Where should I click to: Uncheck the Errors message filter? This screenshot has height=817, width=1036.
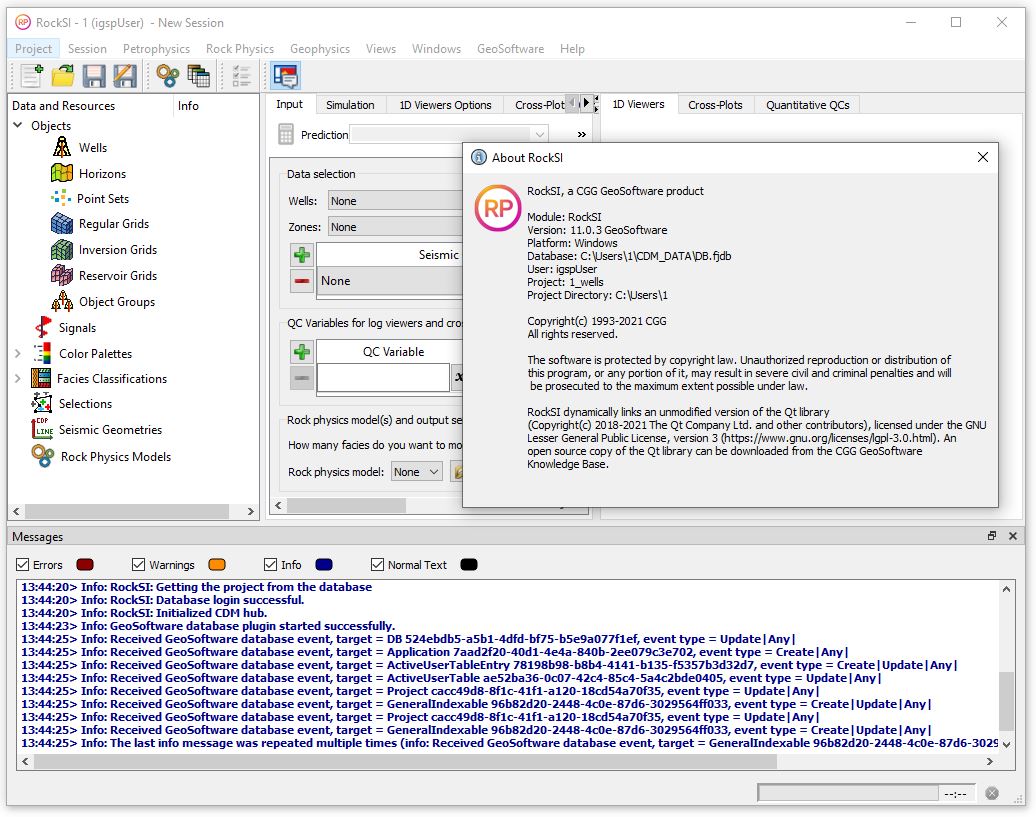[23, 565]
